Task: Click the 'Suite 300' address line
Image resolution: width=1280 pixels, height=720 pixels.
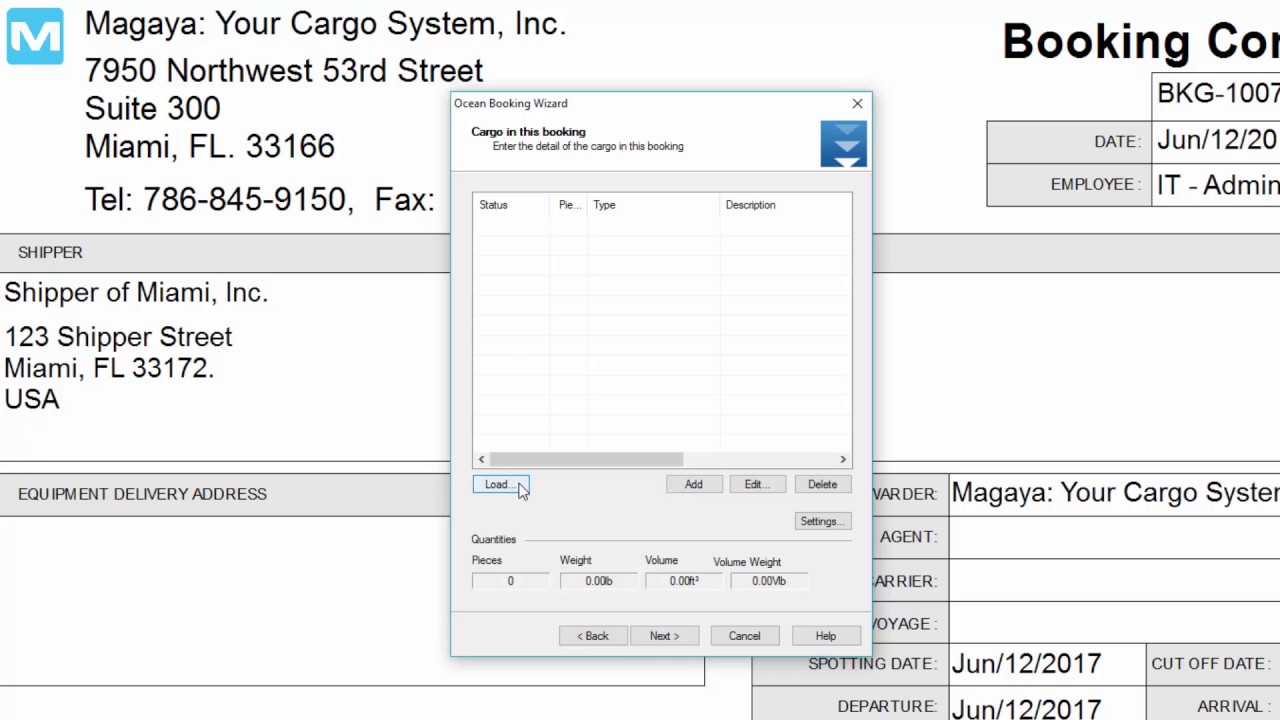Action: (x=152, y=108)
